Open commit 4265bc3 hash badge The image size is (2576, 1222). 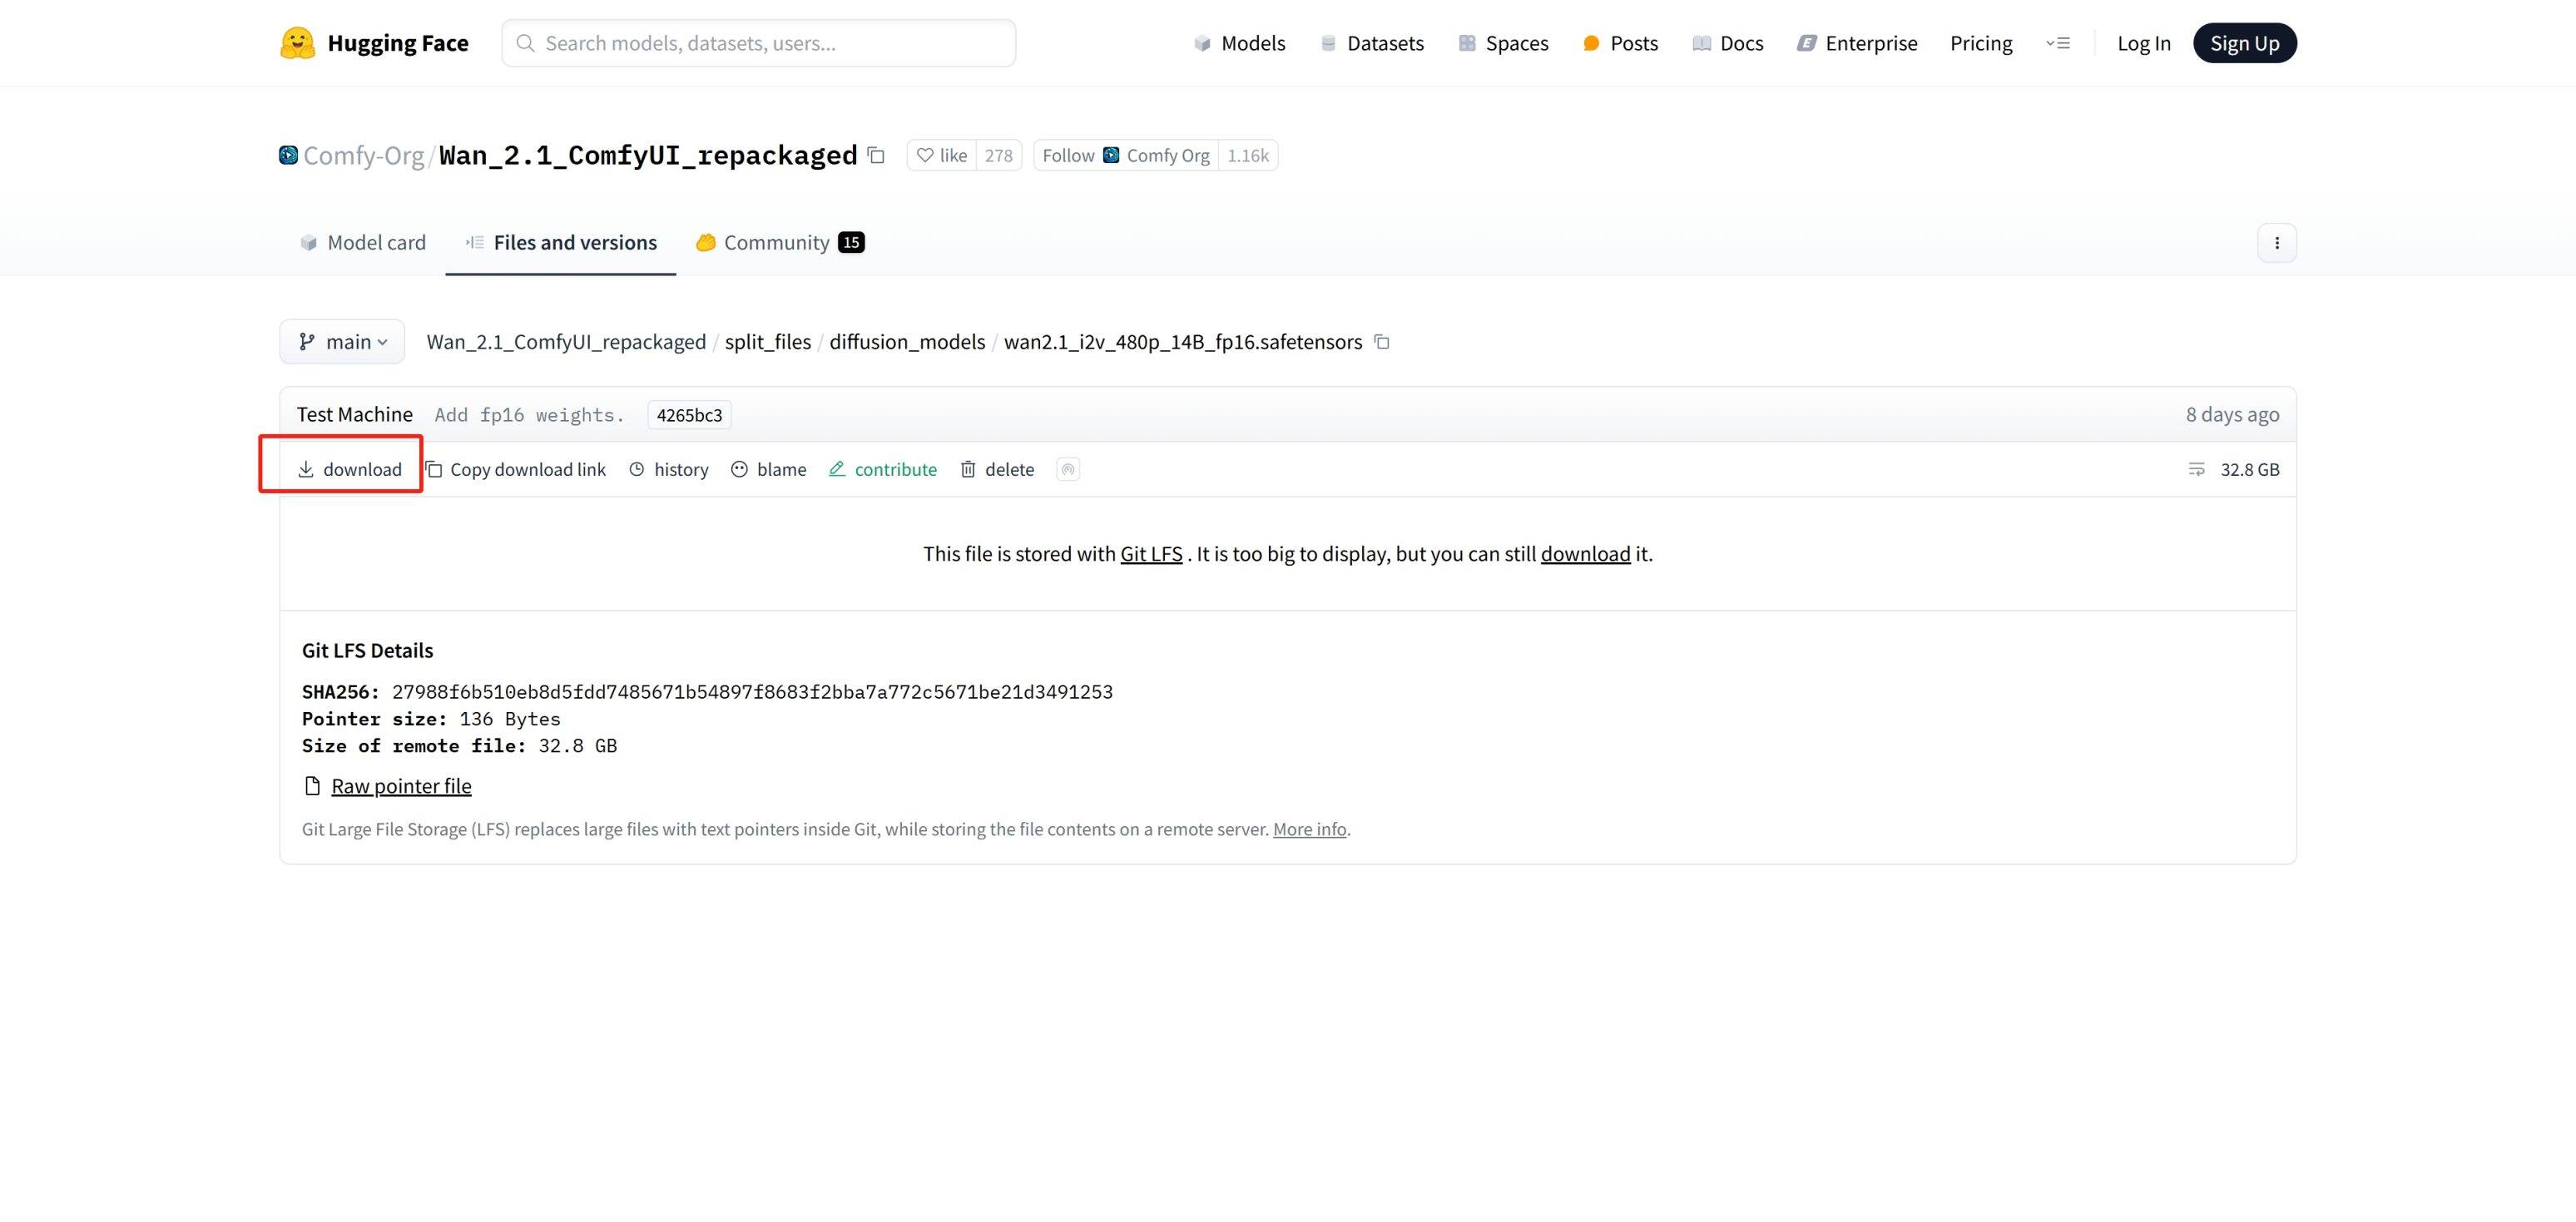[x=689, y=415]
